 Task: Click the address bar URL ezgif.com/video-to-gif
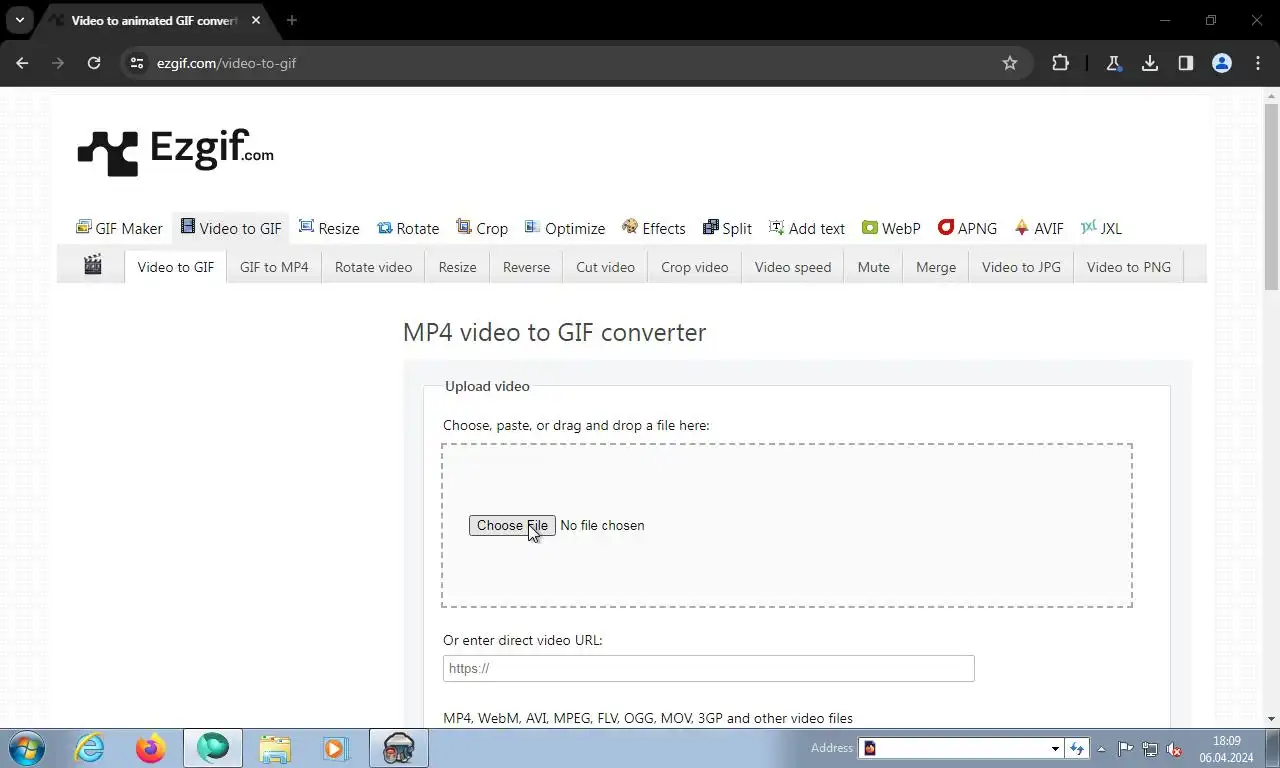point(227,63)
